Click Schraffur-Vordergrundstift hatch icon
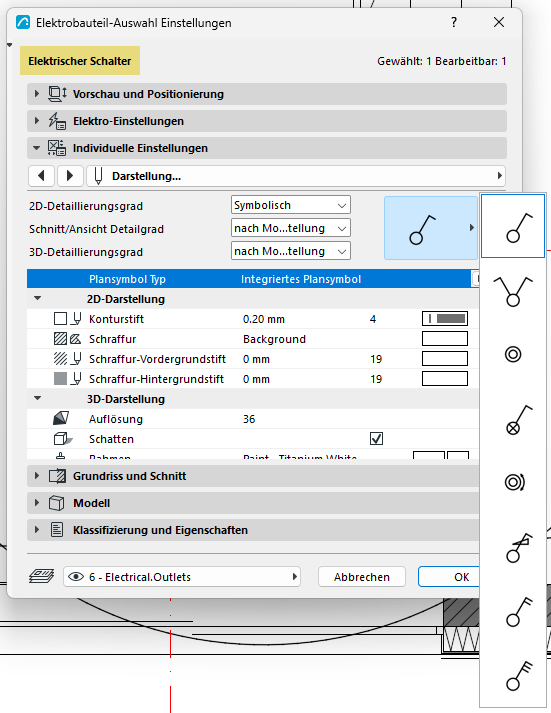 point(60,359)
